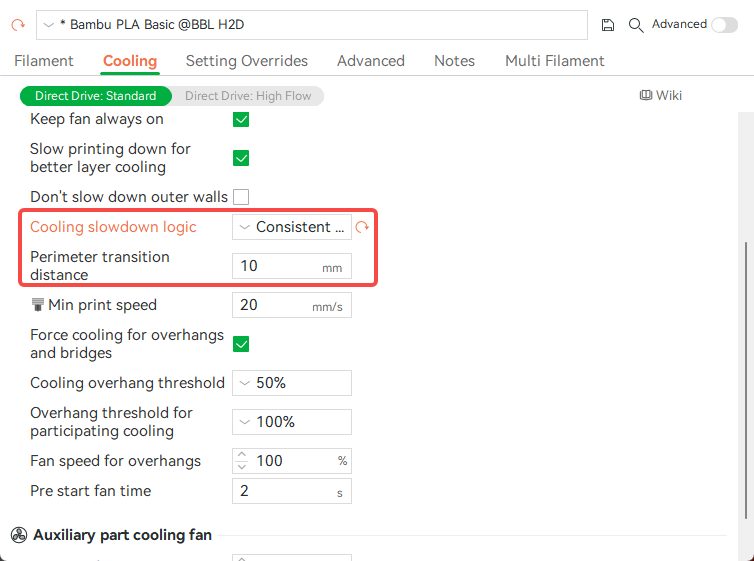Click the save preset floppy disk icon
The height and width of the screenshot is (561, 754).
(x=608, y=25)
